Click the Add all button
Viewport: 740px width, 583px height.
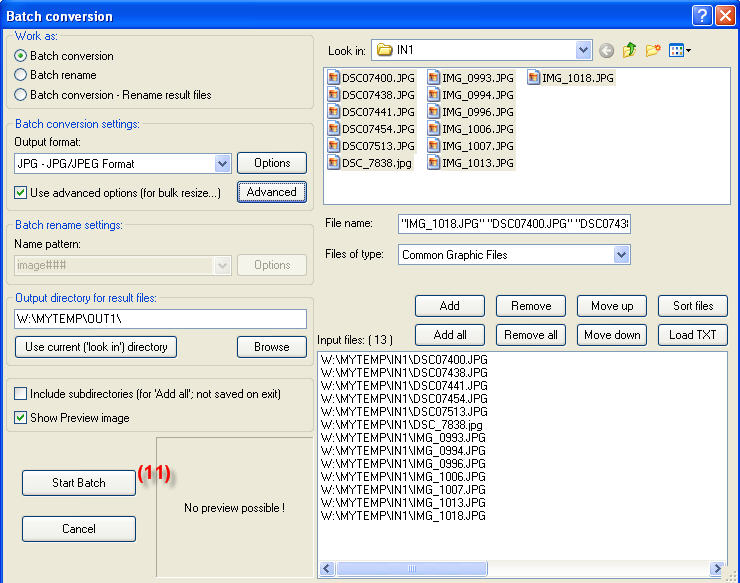coord(450,335)
